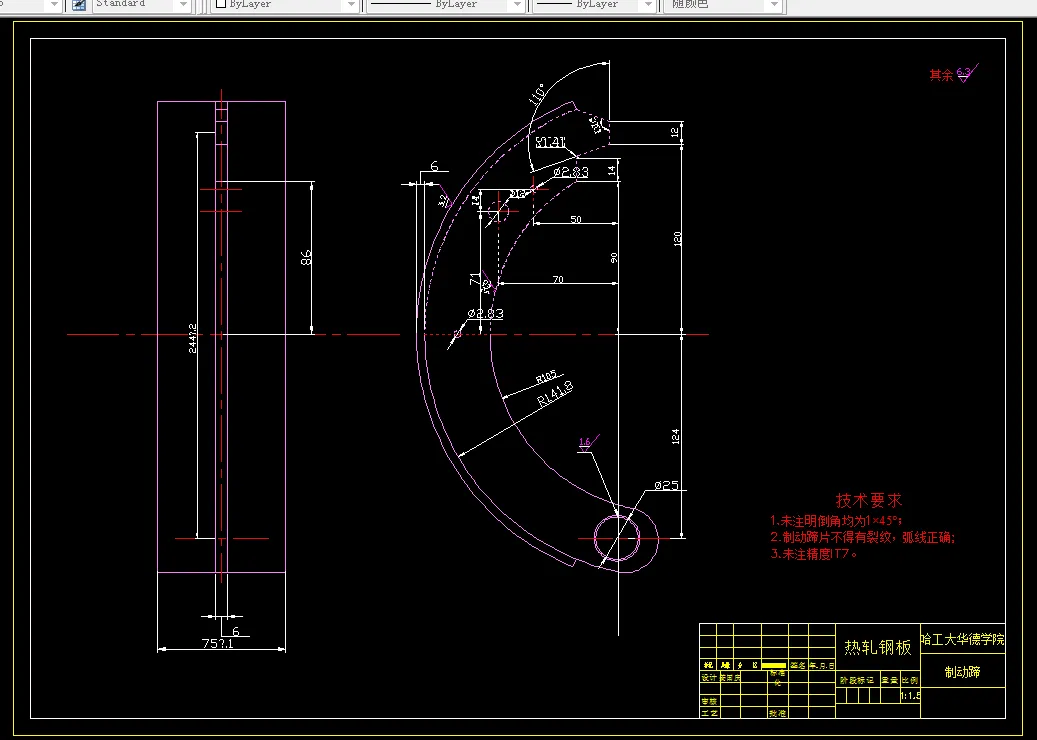
Task: Click the ByLayer color swatch square
Action: (x=222, y=4)
